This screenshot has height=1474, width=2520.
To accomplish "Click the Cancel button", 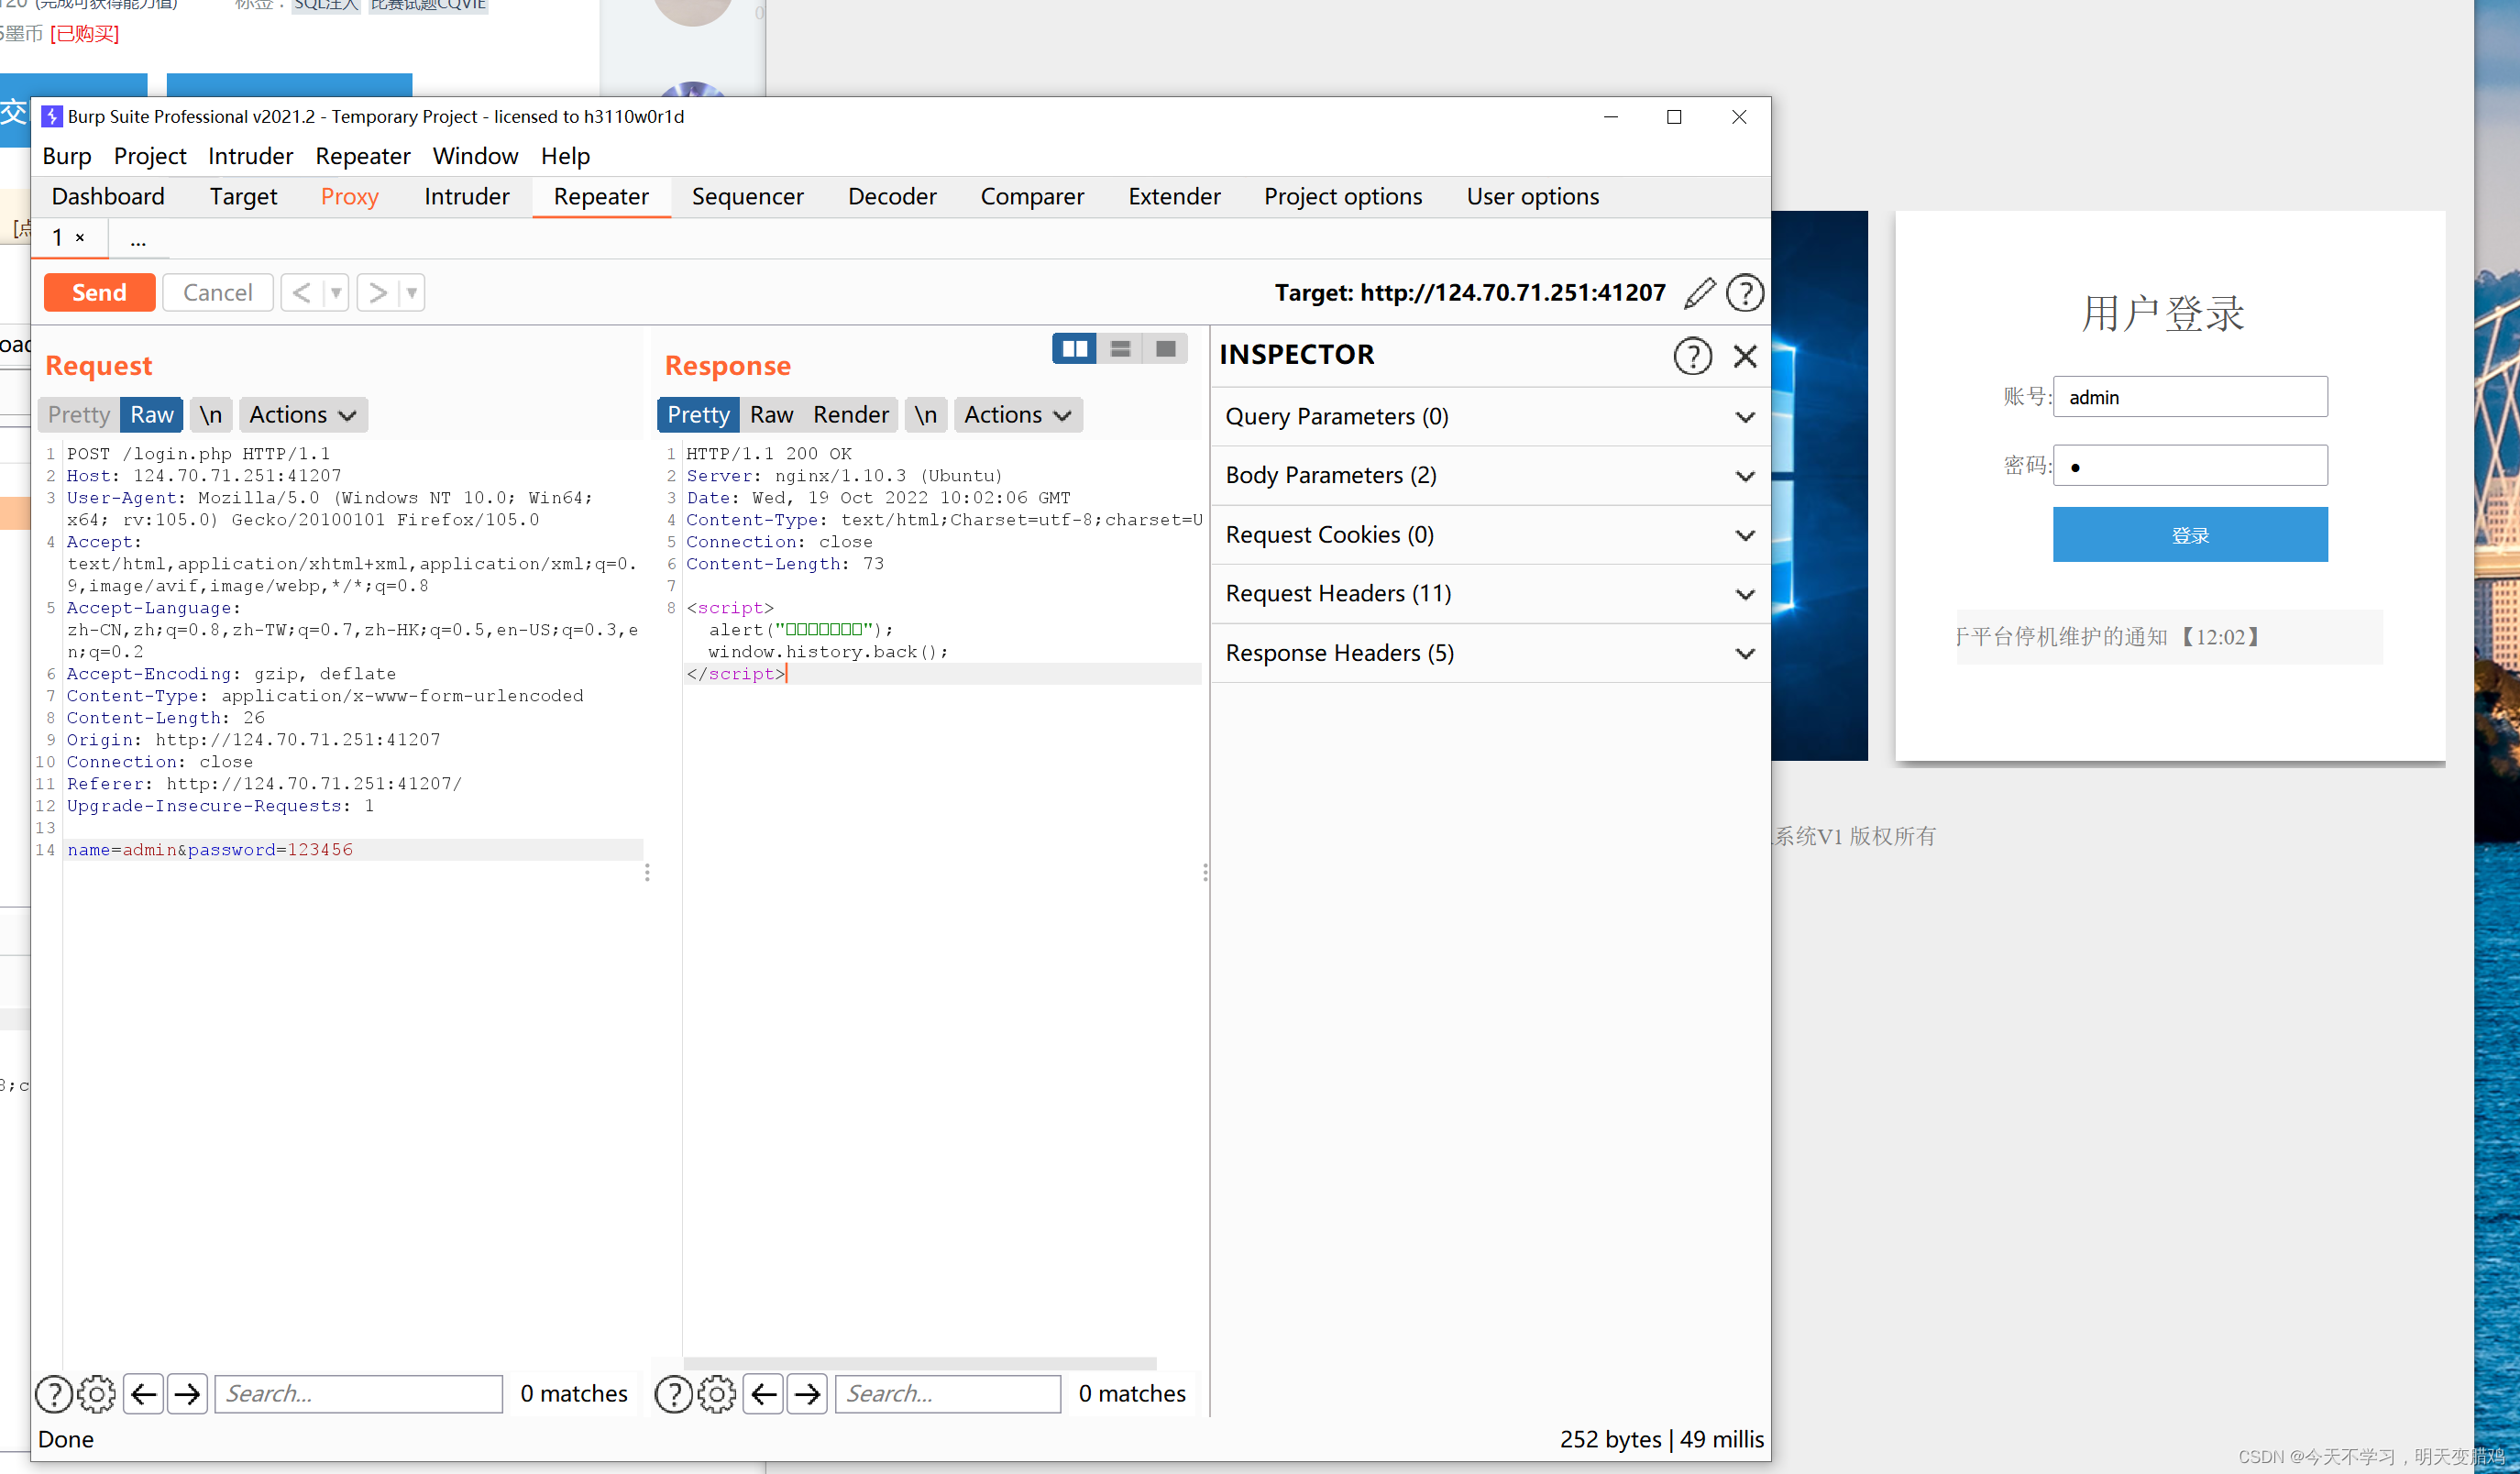I will click(217, 293).
